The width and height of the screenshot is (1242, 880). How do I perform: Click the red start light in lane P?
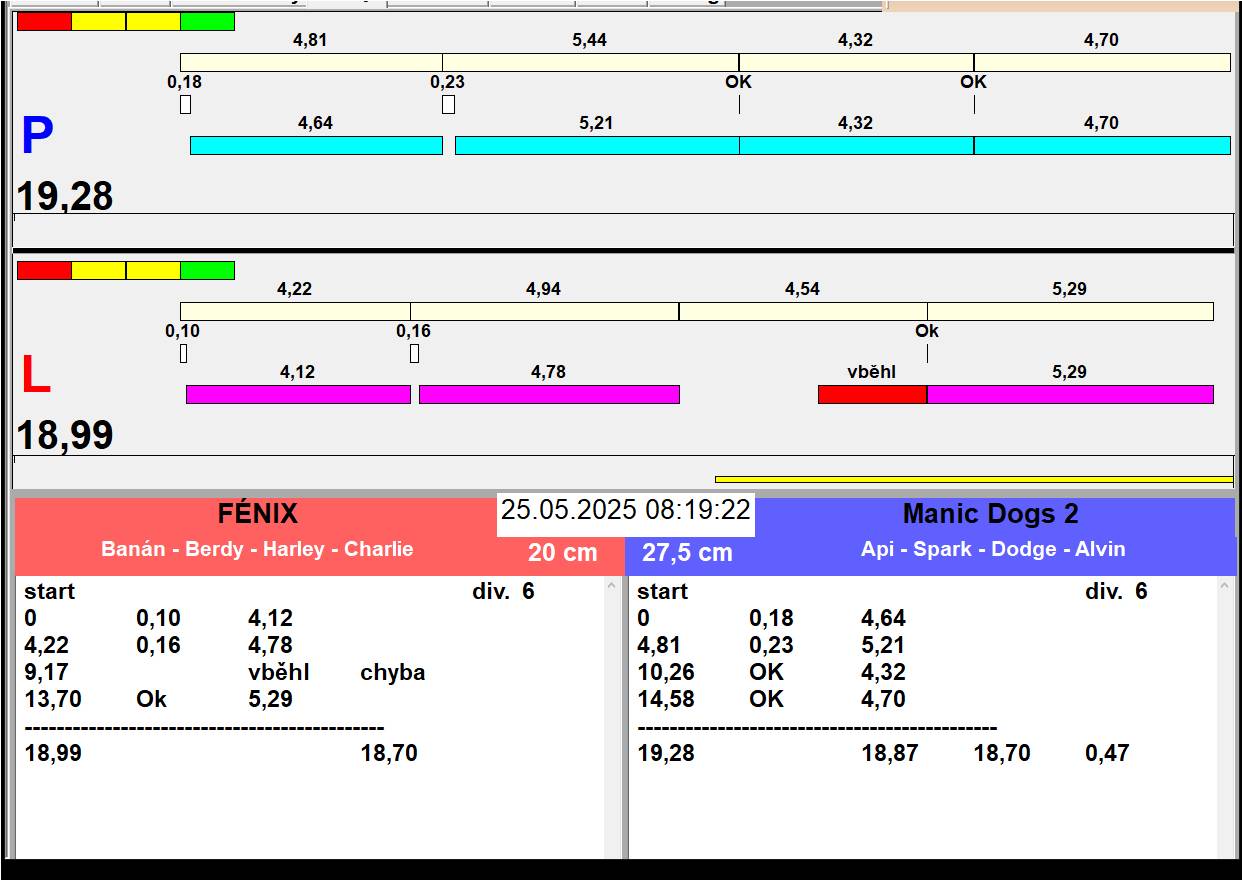(45, 22)
